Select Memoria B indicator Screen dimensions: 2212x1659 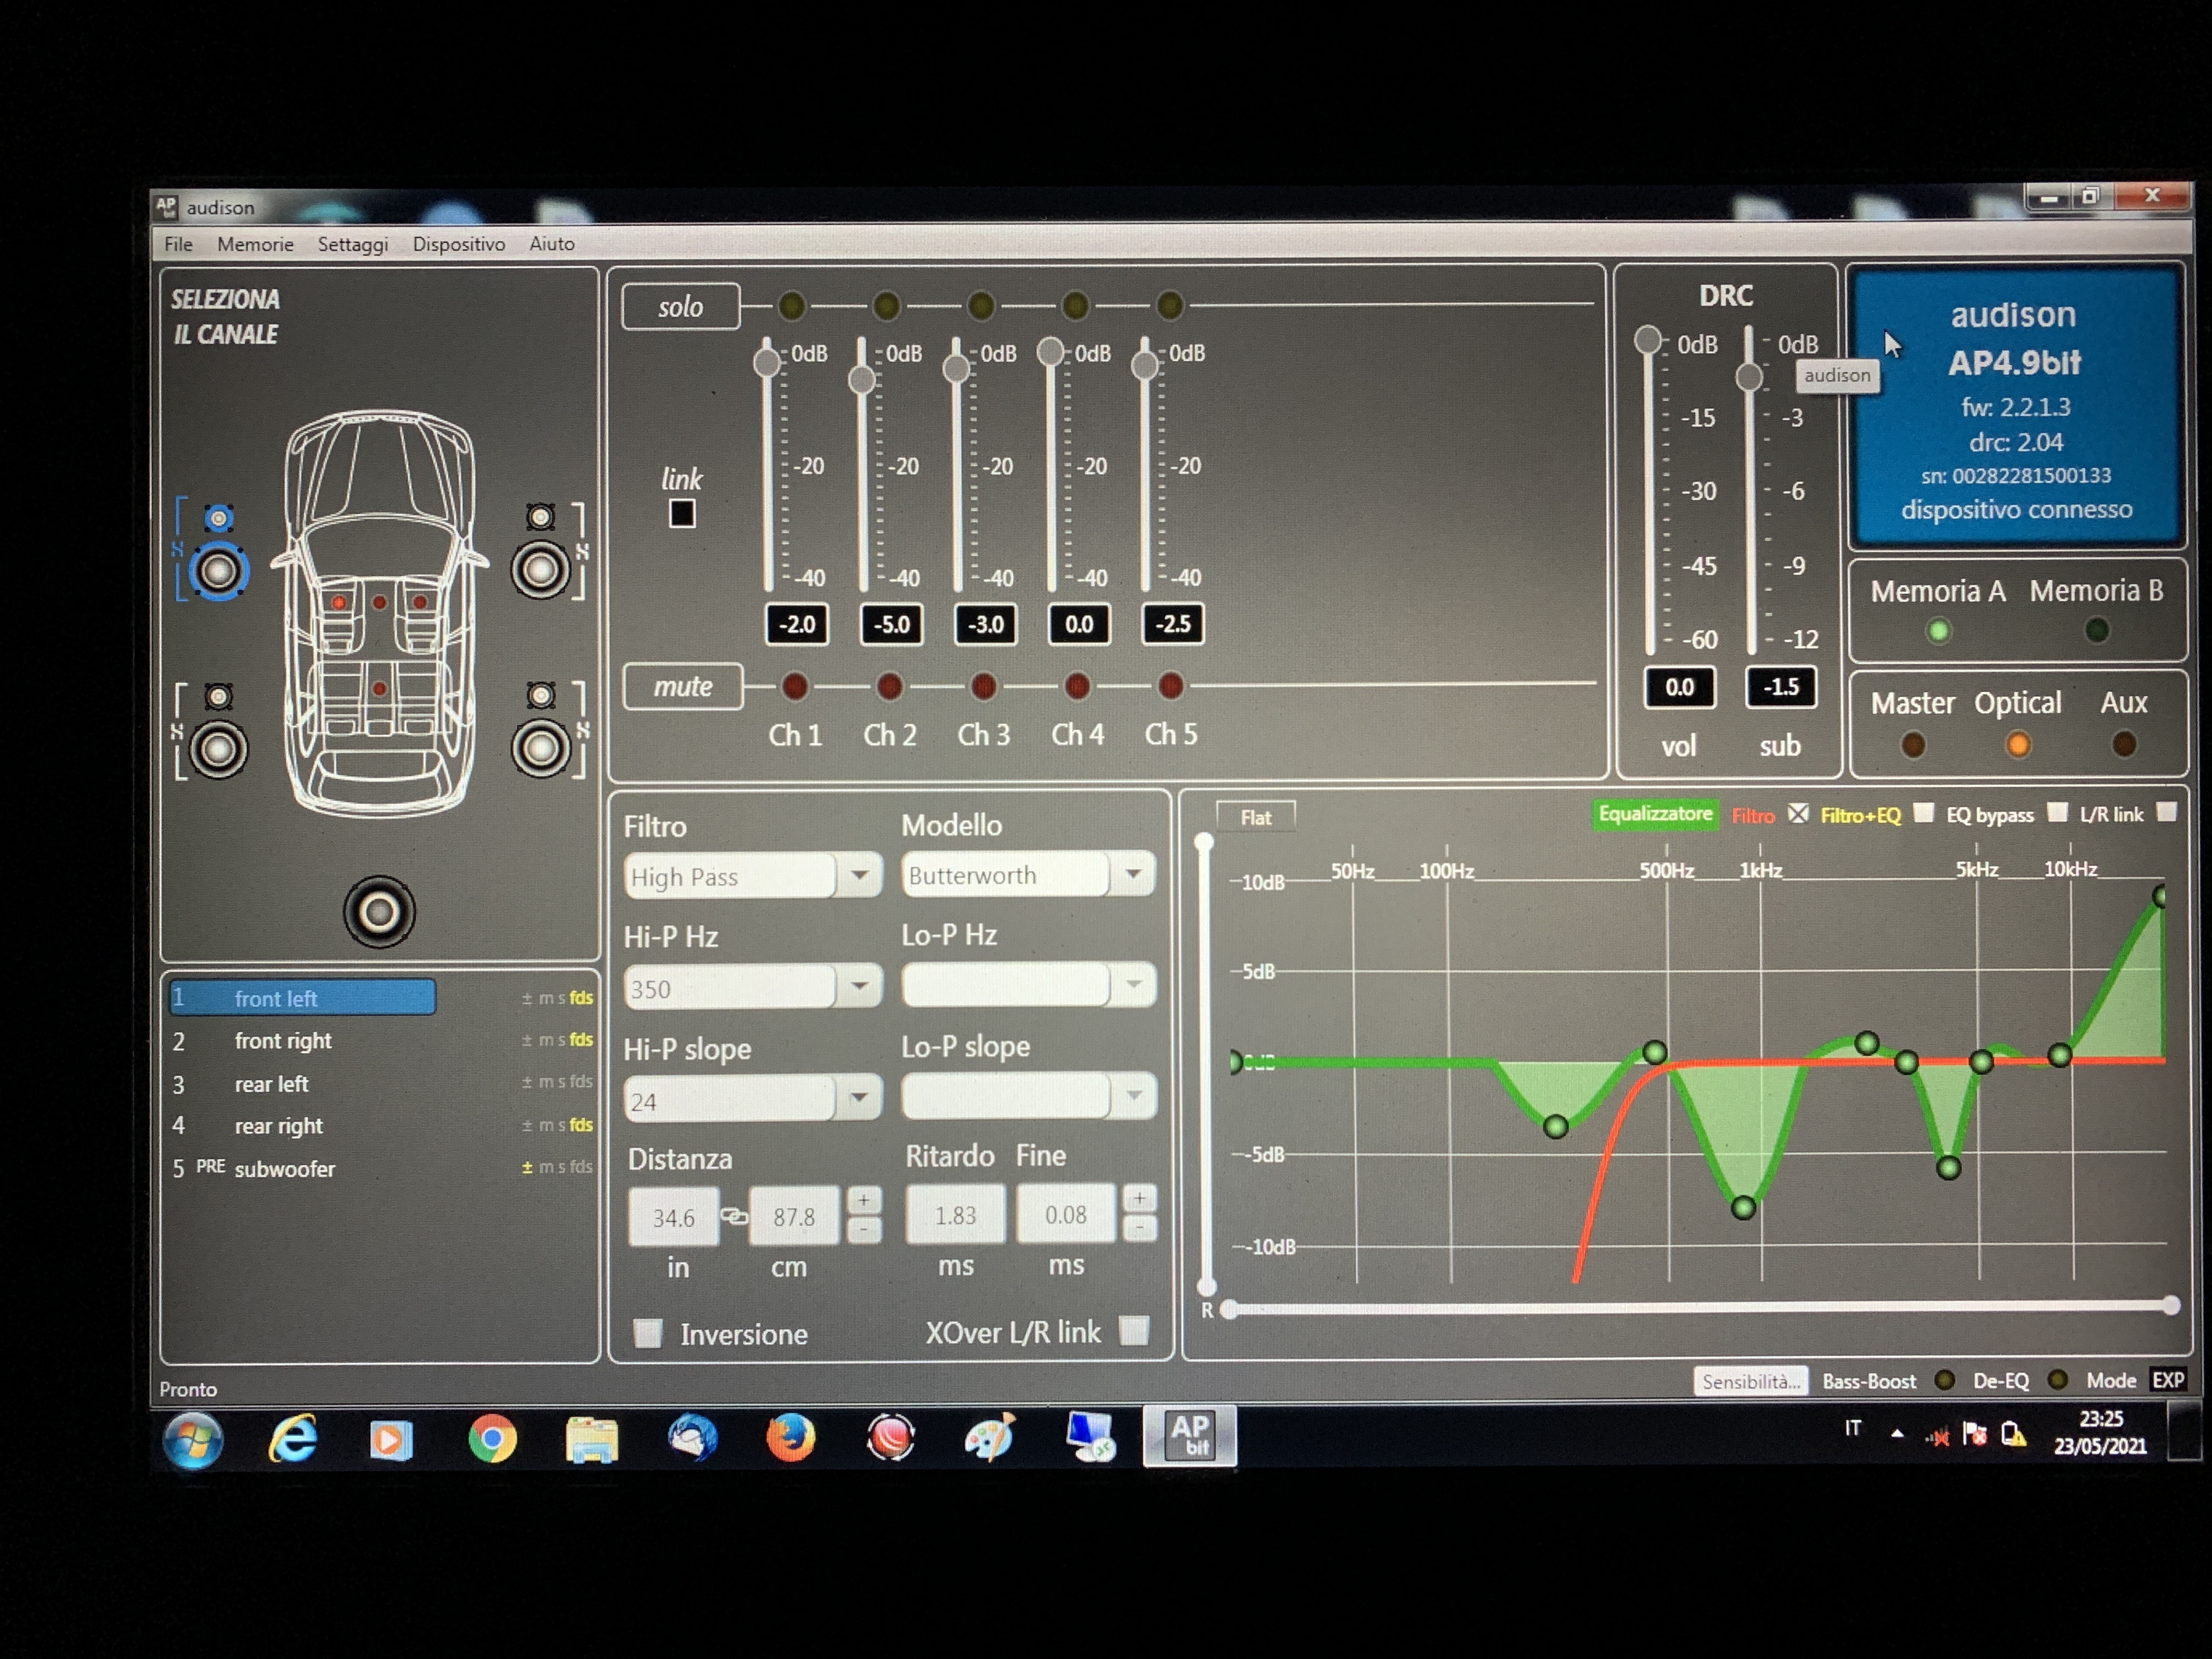pos(2097,630)
